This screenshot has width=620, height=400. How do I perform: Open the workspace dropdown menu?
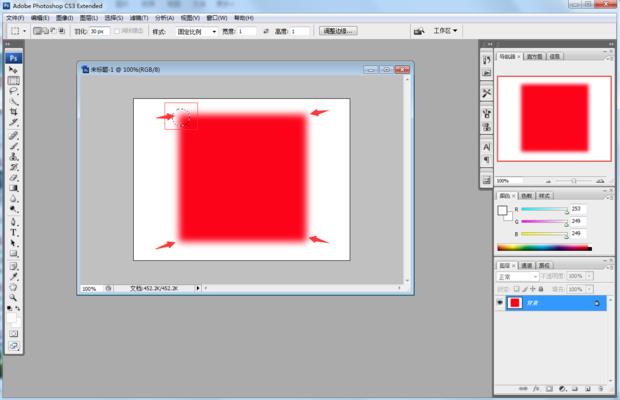click(x=446, y=31)
